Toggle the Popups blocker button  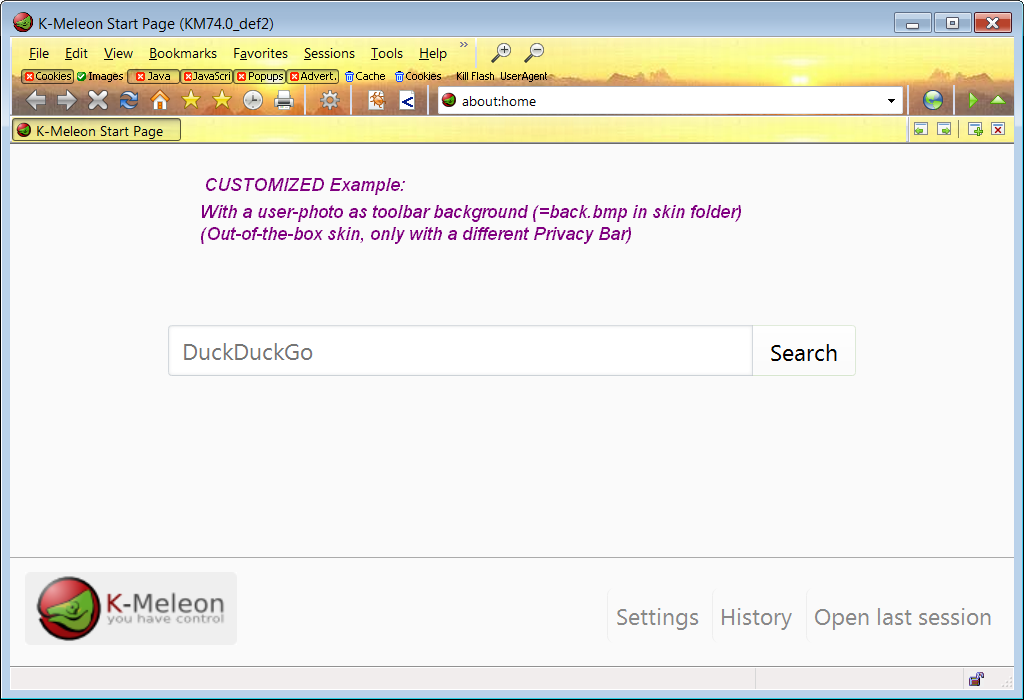point(260,76)
